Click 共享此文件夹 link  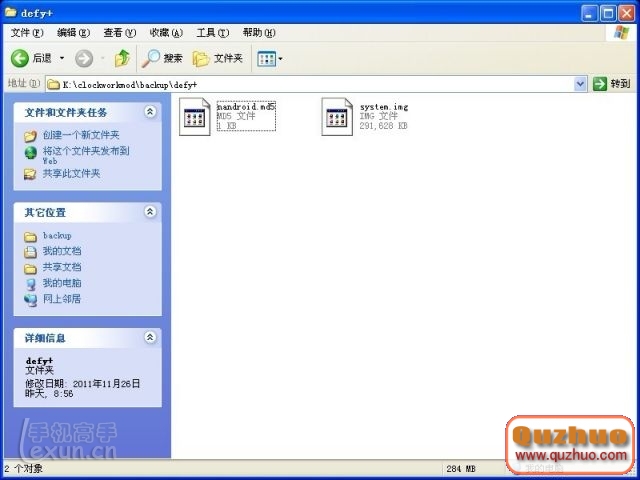pyautogui.click(x=71, y=173)
